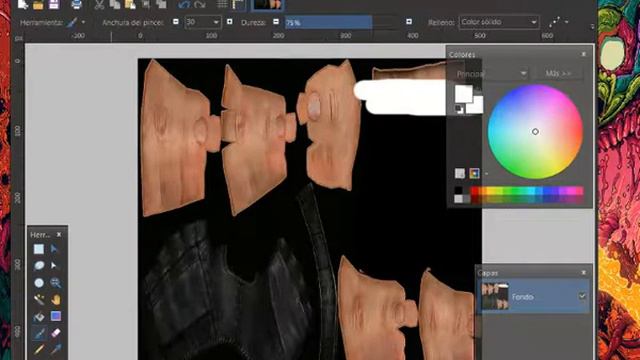Click the add color to palette icon
The image size is (640, 360).
click(x=460, y=173)
